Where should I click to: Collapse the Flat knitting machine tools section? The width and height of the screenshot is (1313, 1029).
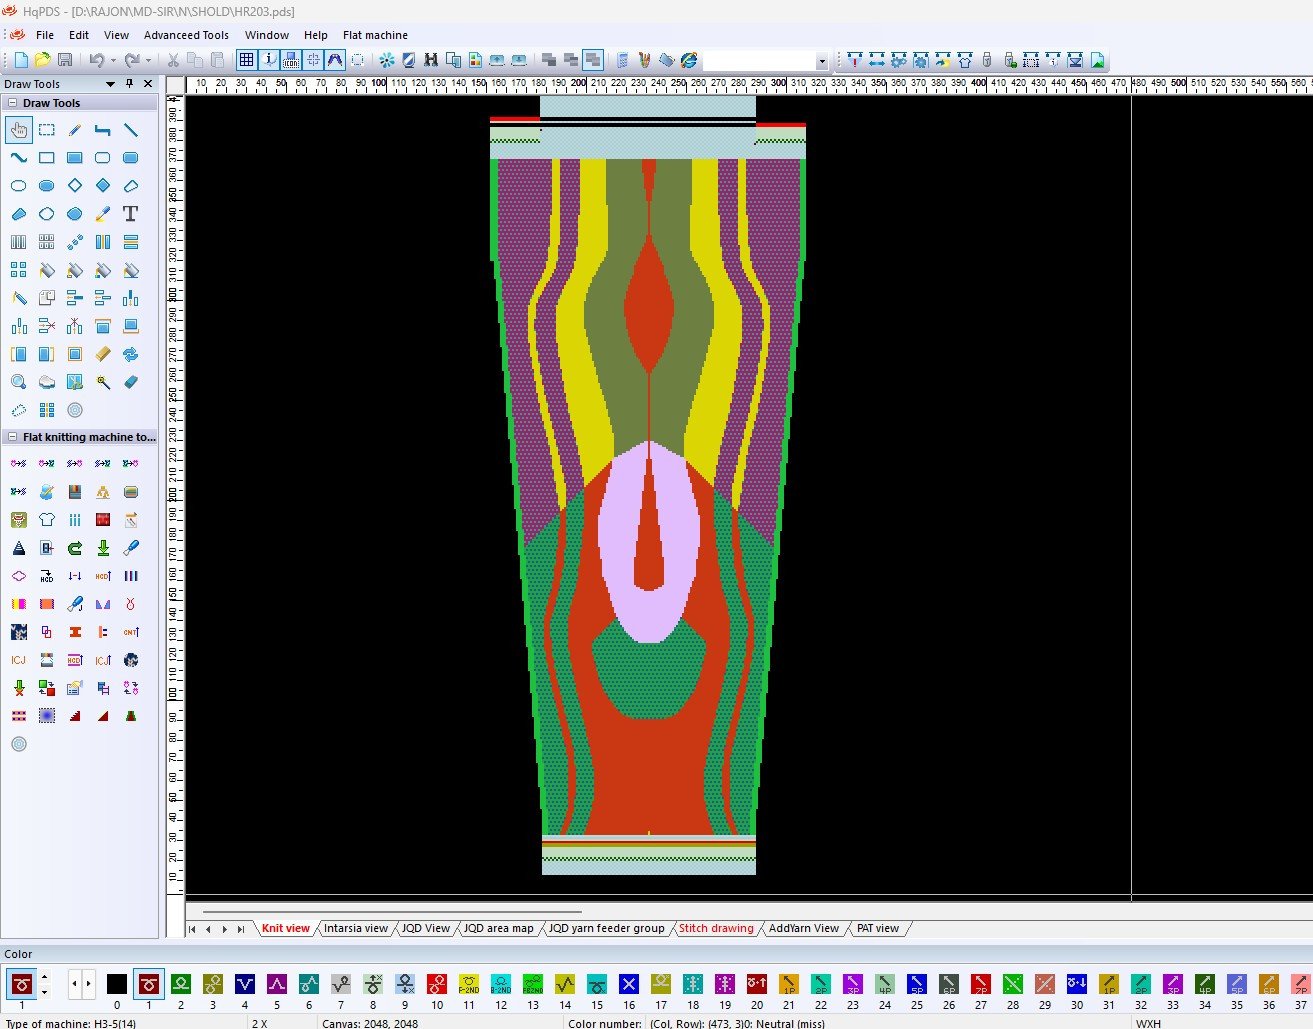(13, 437)
